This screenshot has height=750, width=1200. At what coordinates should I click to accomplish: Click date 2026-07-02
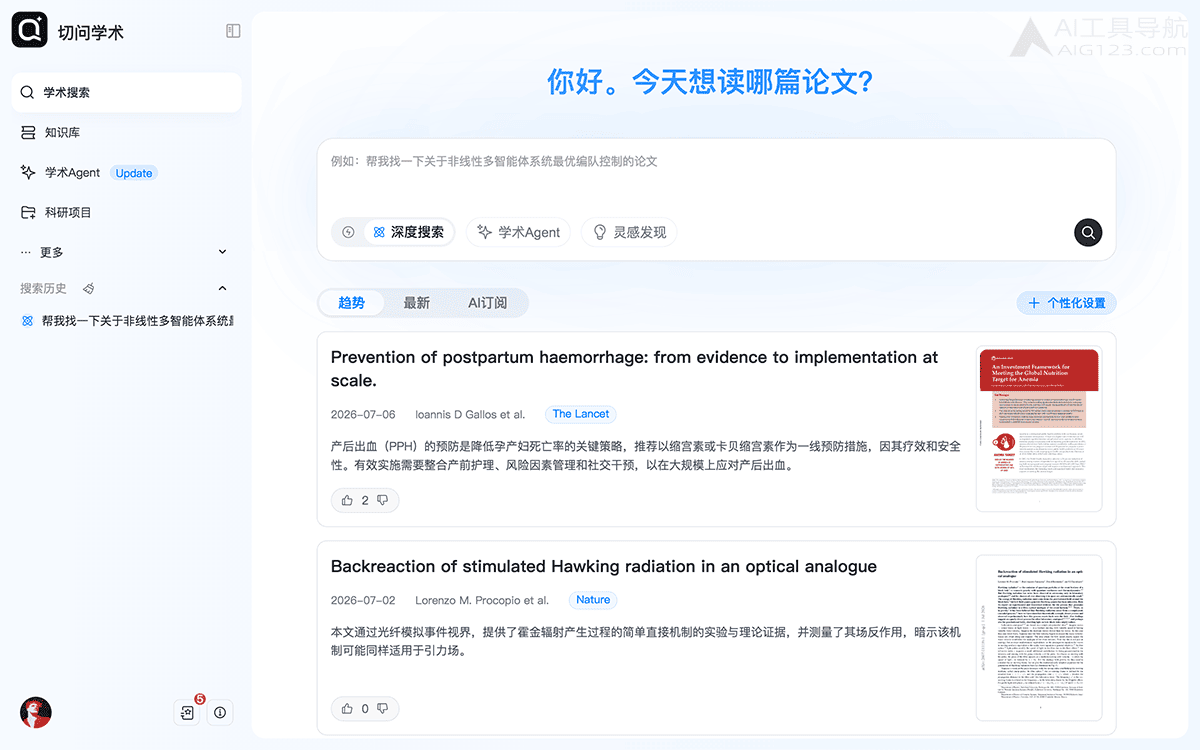click(x=363, y=600)
